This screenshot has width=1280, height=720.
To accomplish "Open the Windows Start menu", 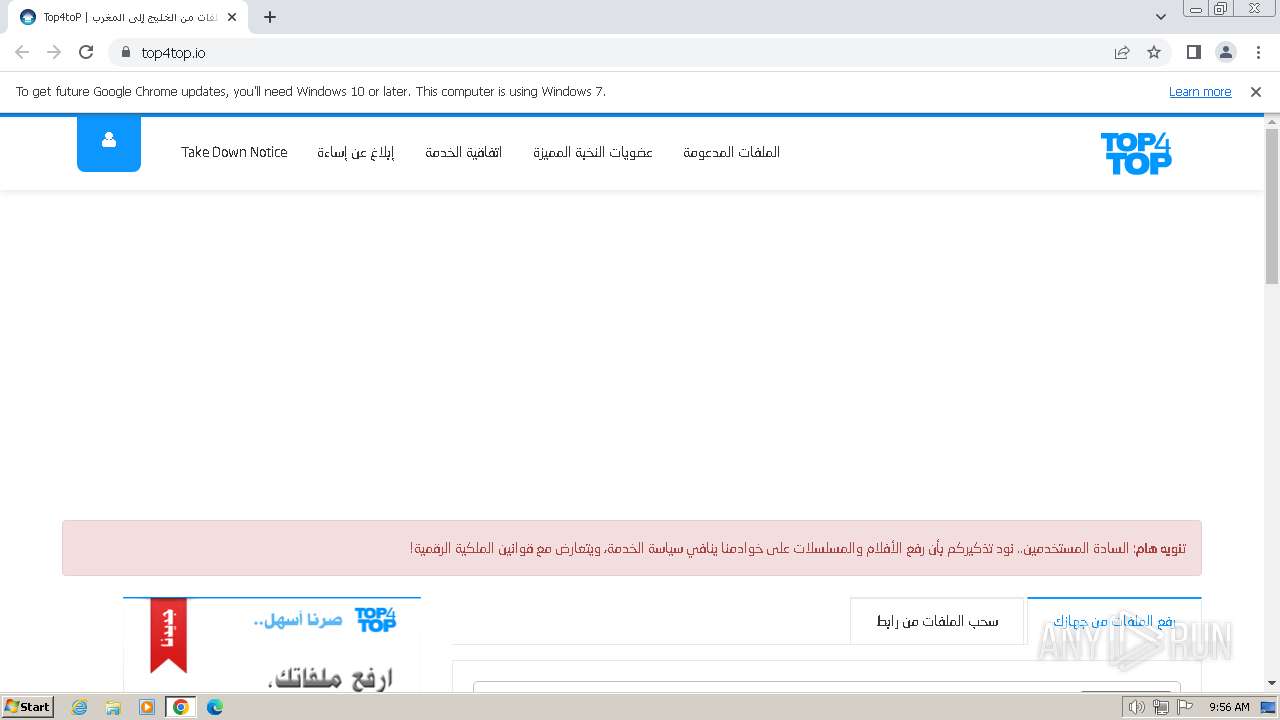I will point(28,706).
